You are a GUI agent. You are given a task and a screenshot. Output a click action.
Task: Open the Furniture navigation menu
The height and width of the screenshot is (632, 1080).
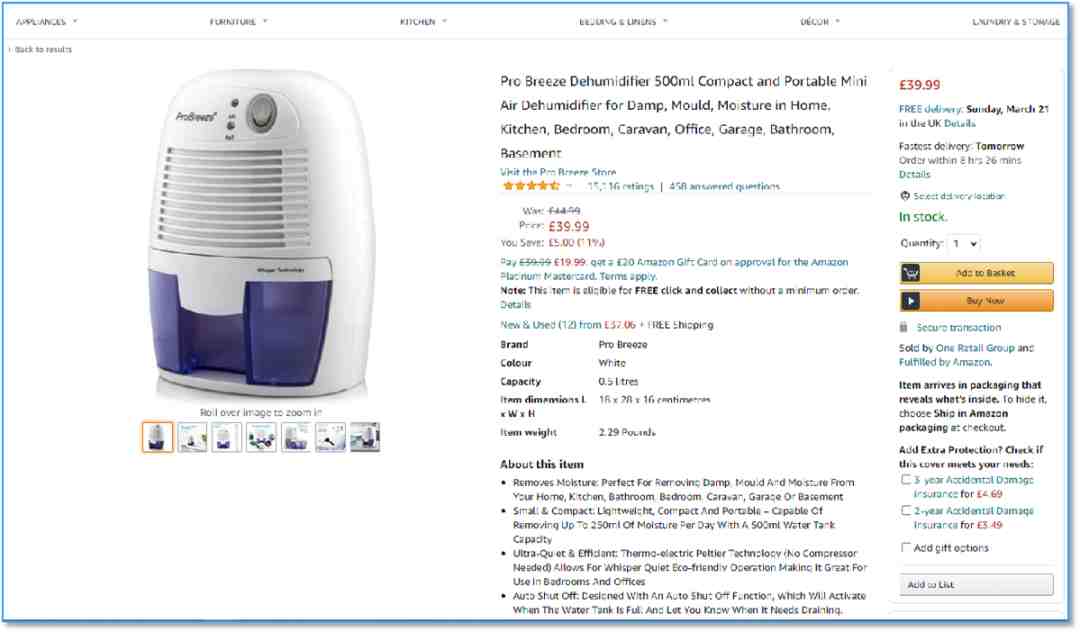238,22
